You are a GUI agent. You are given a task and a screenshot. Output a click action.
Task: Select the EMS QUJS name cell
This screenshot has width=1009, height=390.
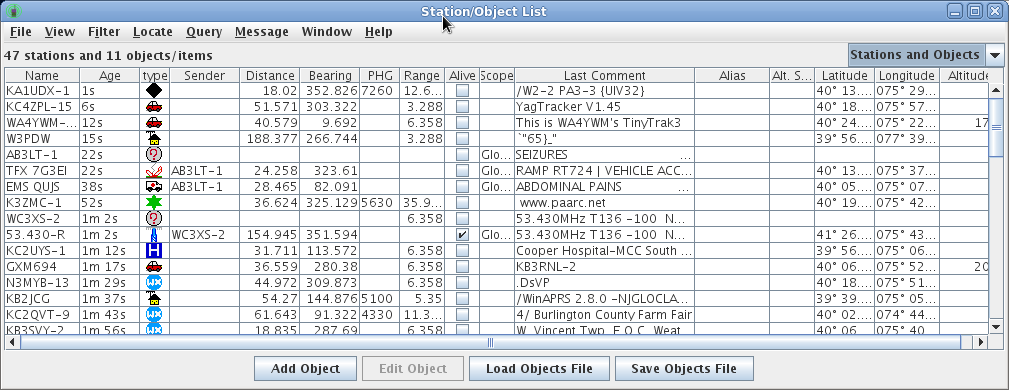click(x=42, y=187)
